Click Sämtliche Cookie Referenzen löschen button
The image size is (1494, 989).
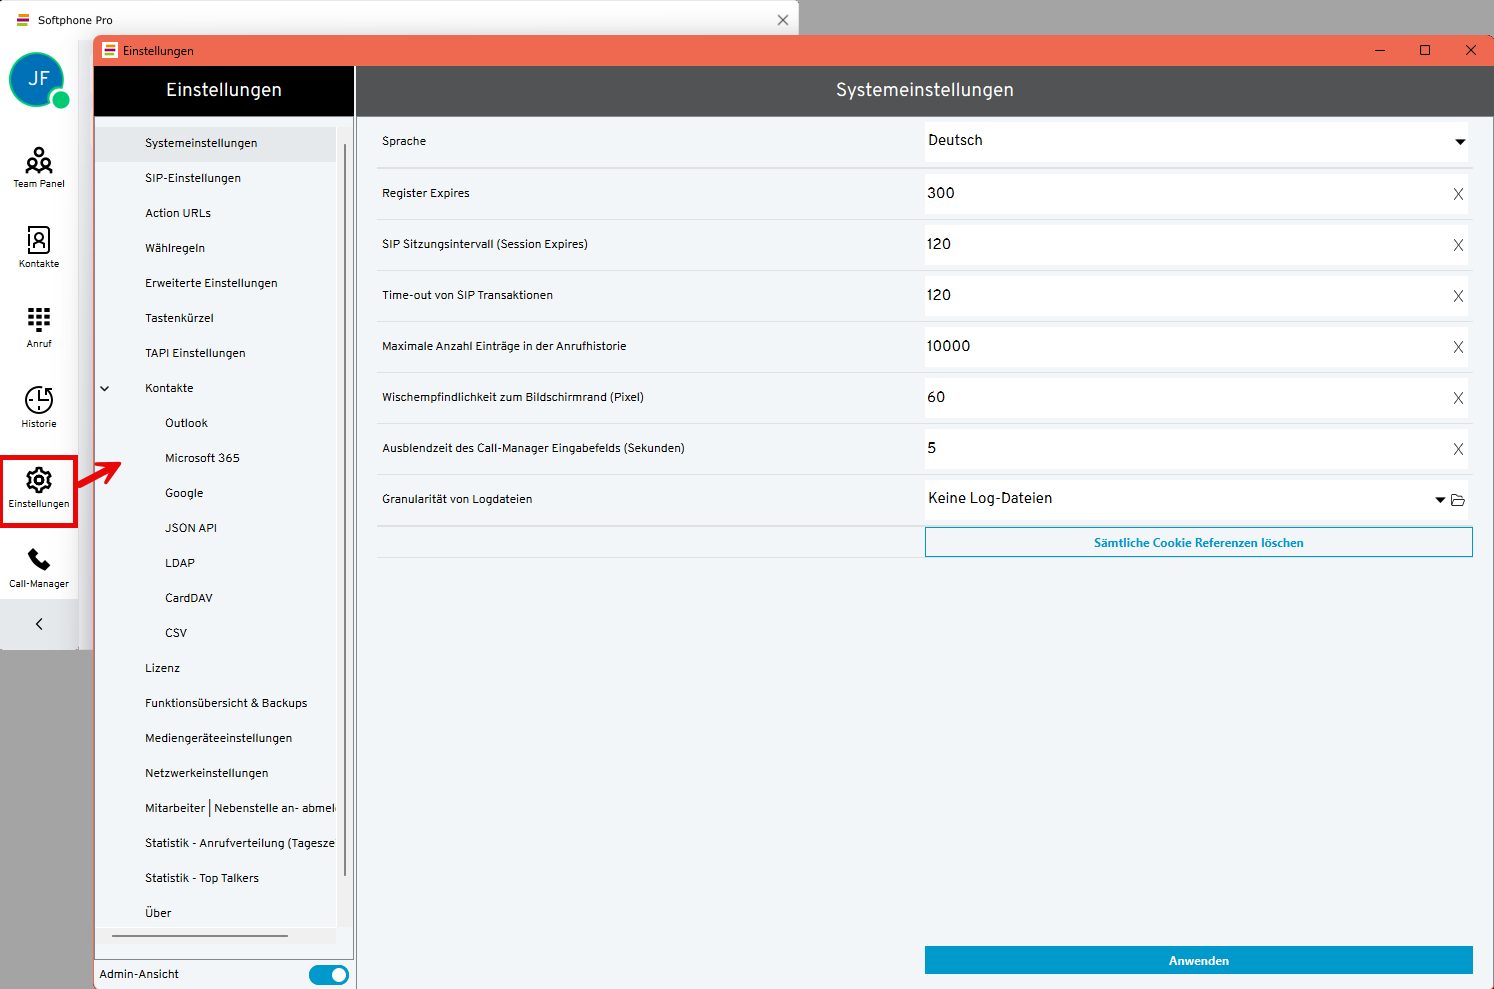coord(1198,543)
